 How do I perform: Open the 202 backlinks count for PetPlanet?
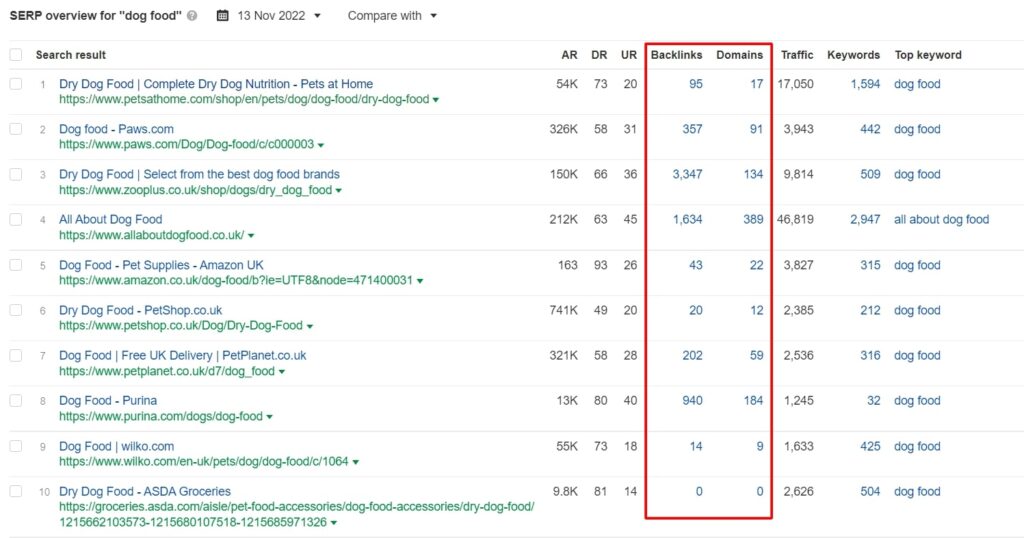(x=692, y=355)
